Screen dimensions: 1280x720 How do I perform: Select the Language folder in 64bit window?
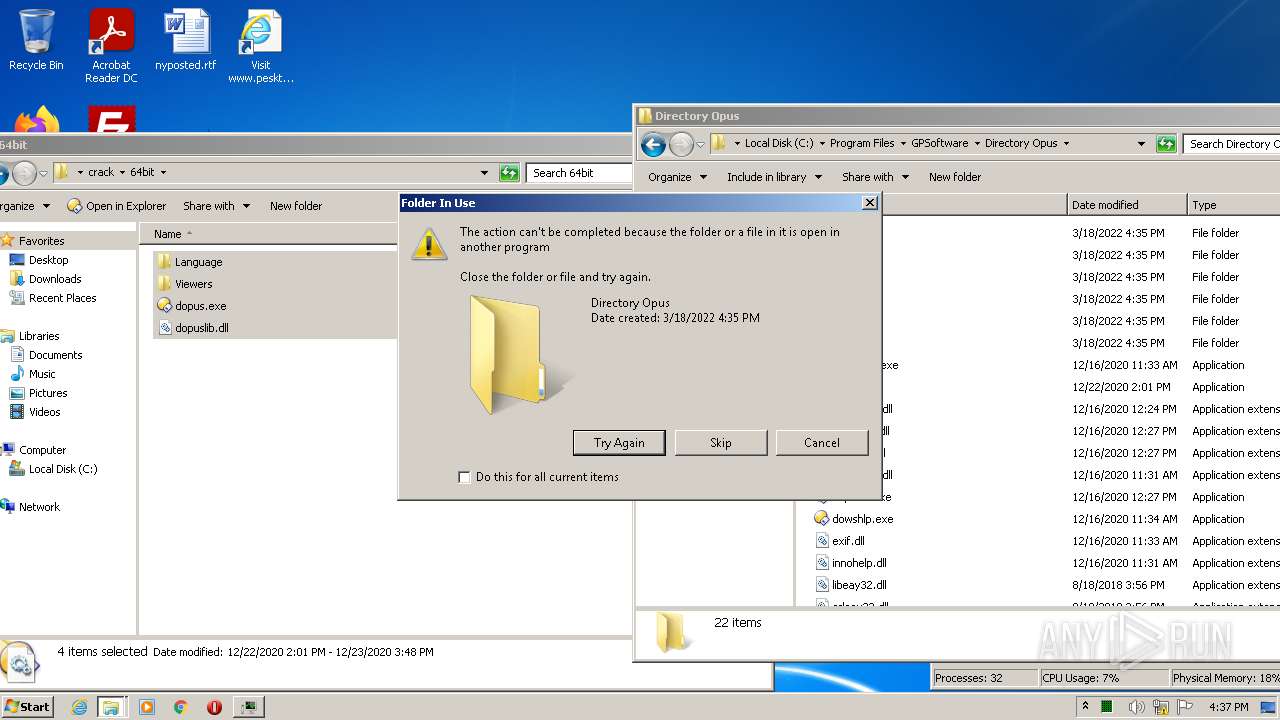tap(190, 262)
